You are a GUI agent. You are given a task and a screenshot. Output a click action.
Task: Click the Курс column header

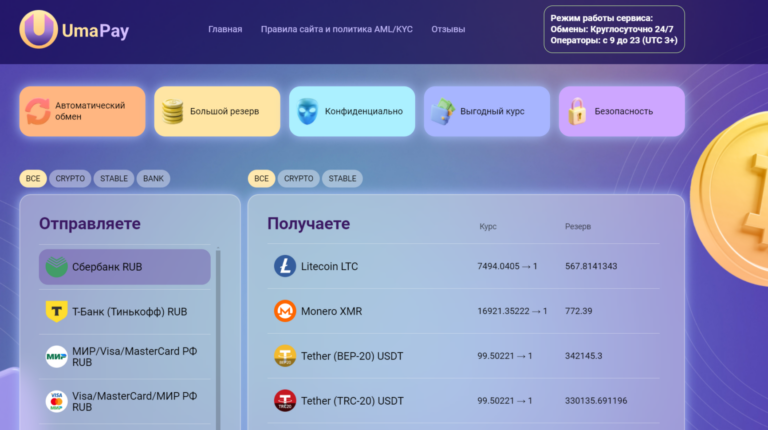488,226
